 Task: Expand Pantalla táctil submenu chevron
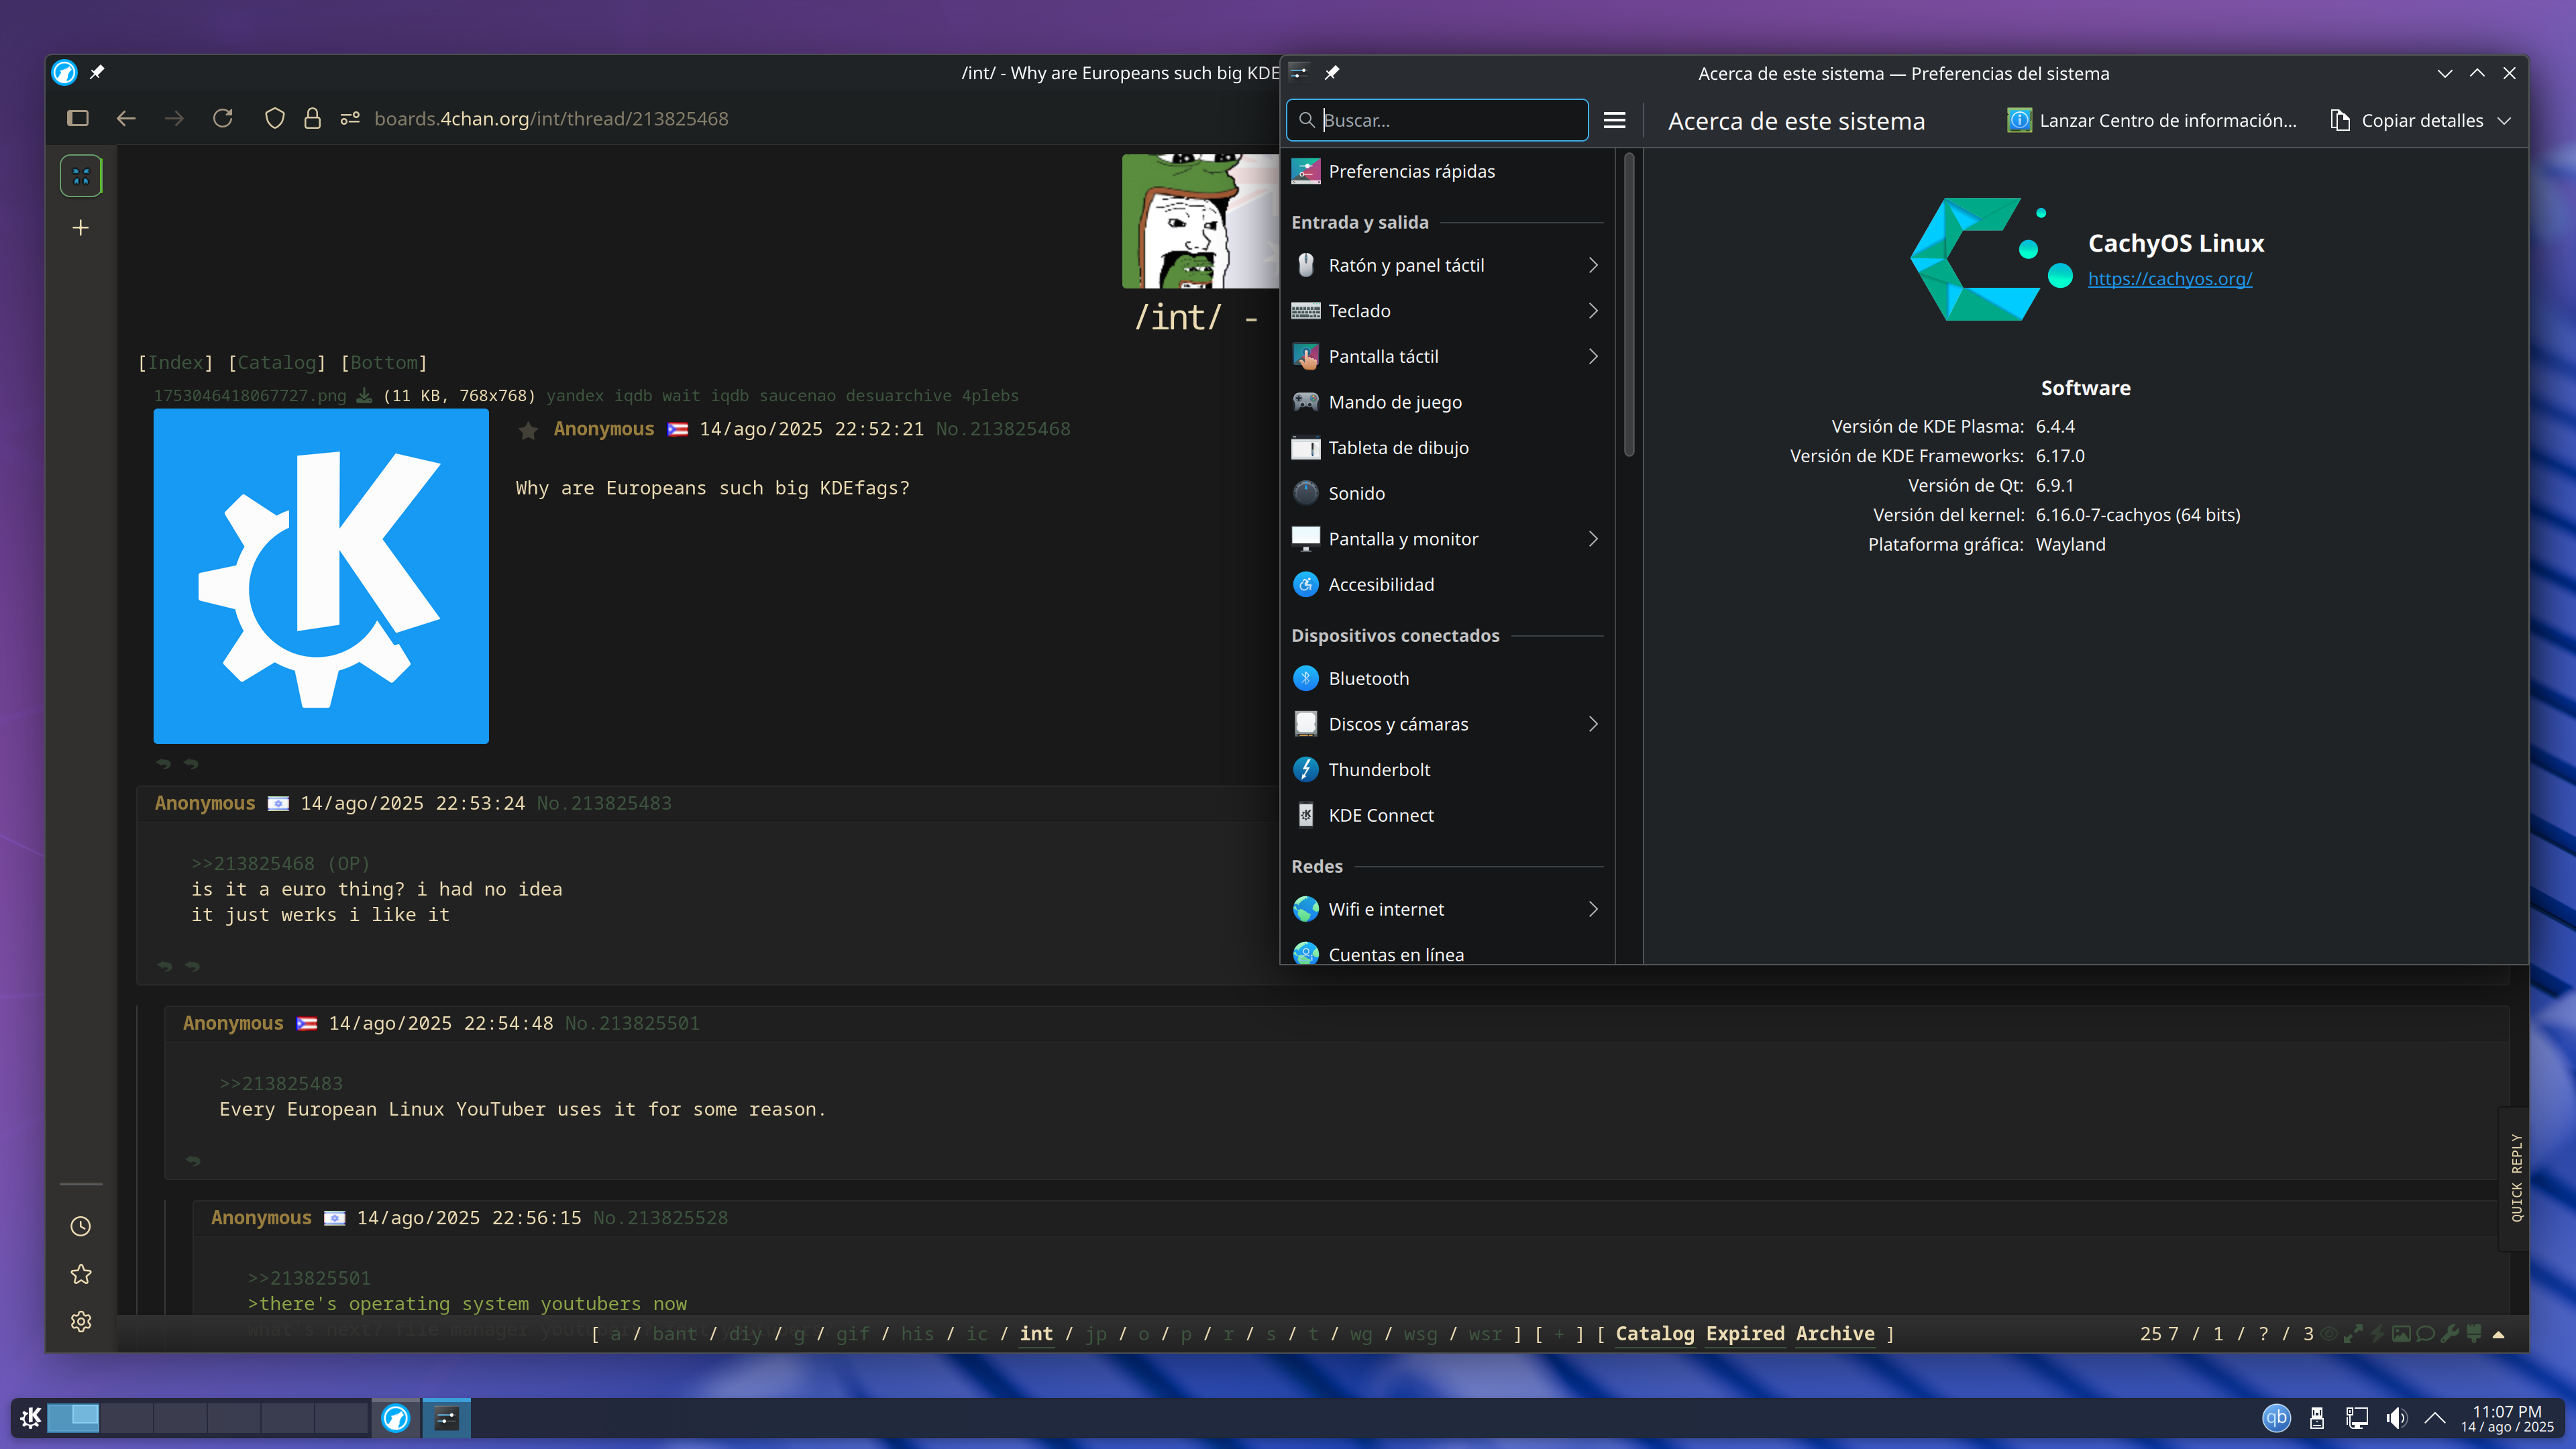point(1593,356)
